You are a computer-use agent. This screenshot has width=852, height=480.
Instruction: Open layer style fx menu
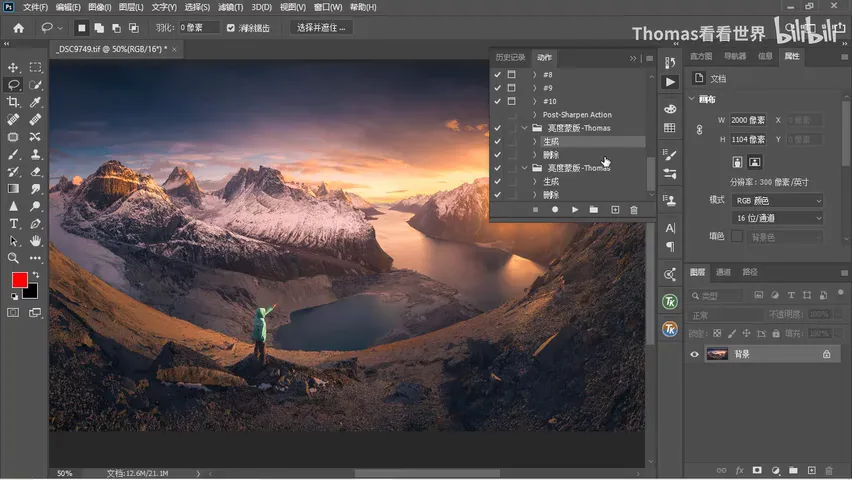tap(739, 470)
